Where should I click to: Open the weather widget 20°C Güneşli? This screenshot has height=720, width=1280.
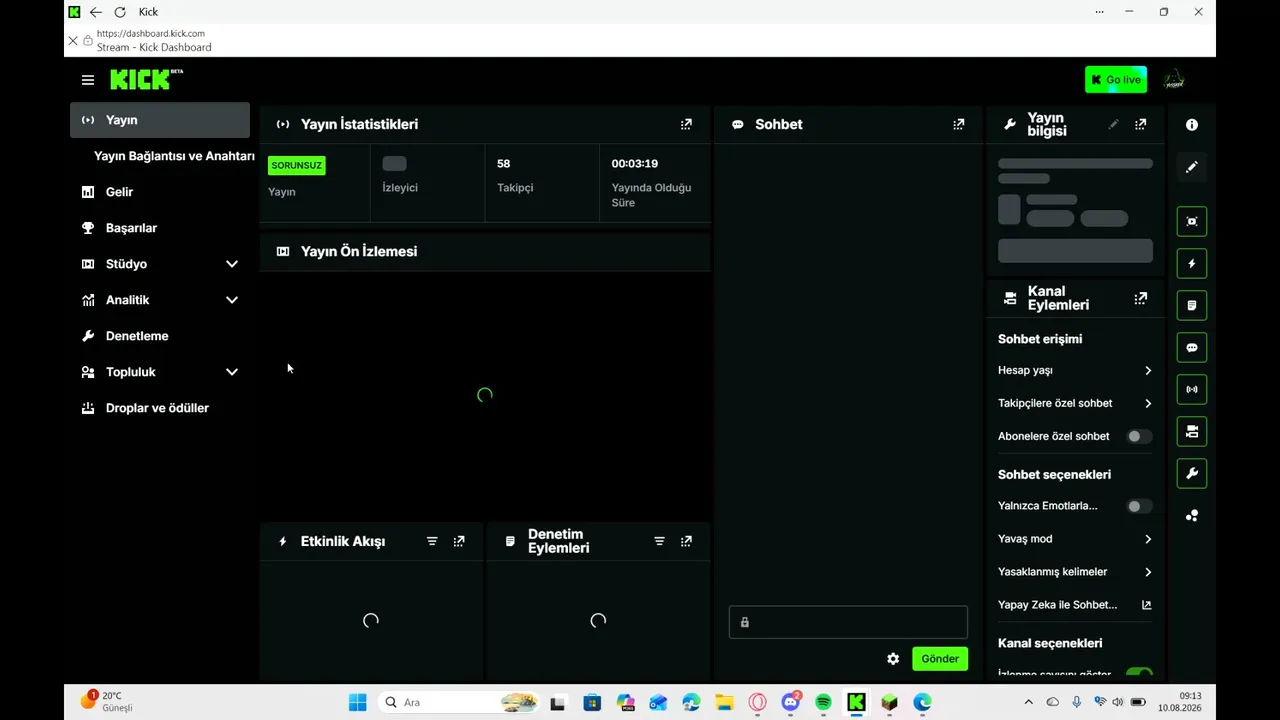108,702
